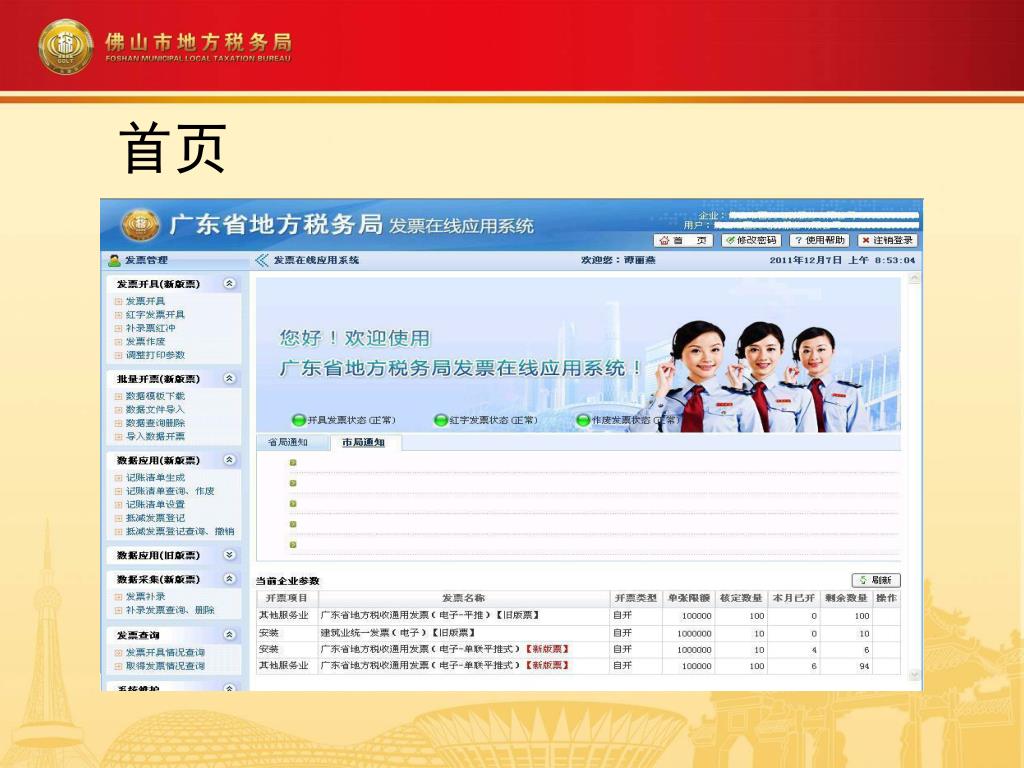This screenshot has width=1024, height=768.
Task: Open 抵减发票登记查询、撤销 link
Action: [x=180, y=532]
